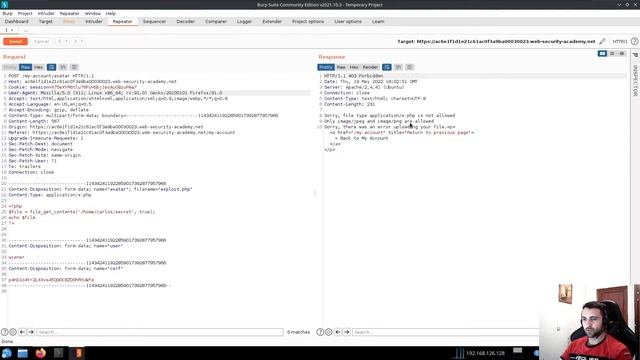Switch Response view to Hex
Image resolution: width=640 pixels, height=360 pixels.
coord(354,67)
